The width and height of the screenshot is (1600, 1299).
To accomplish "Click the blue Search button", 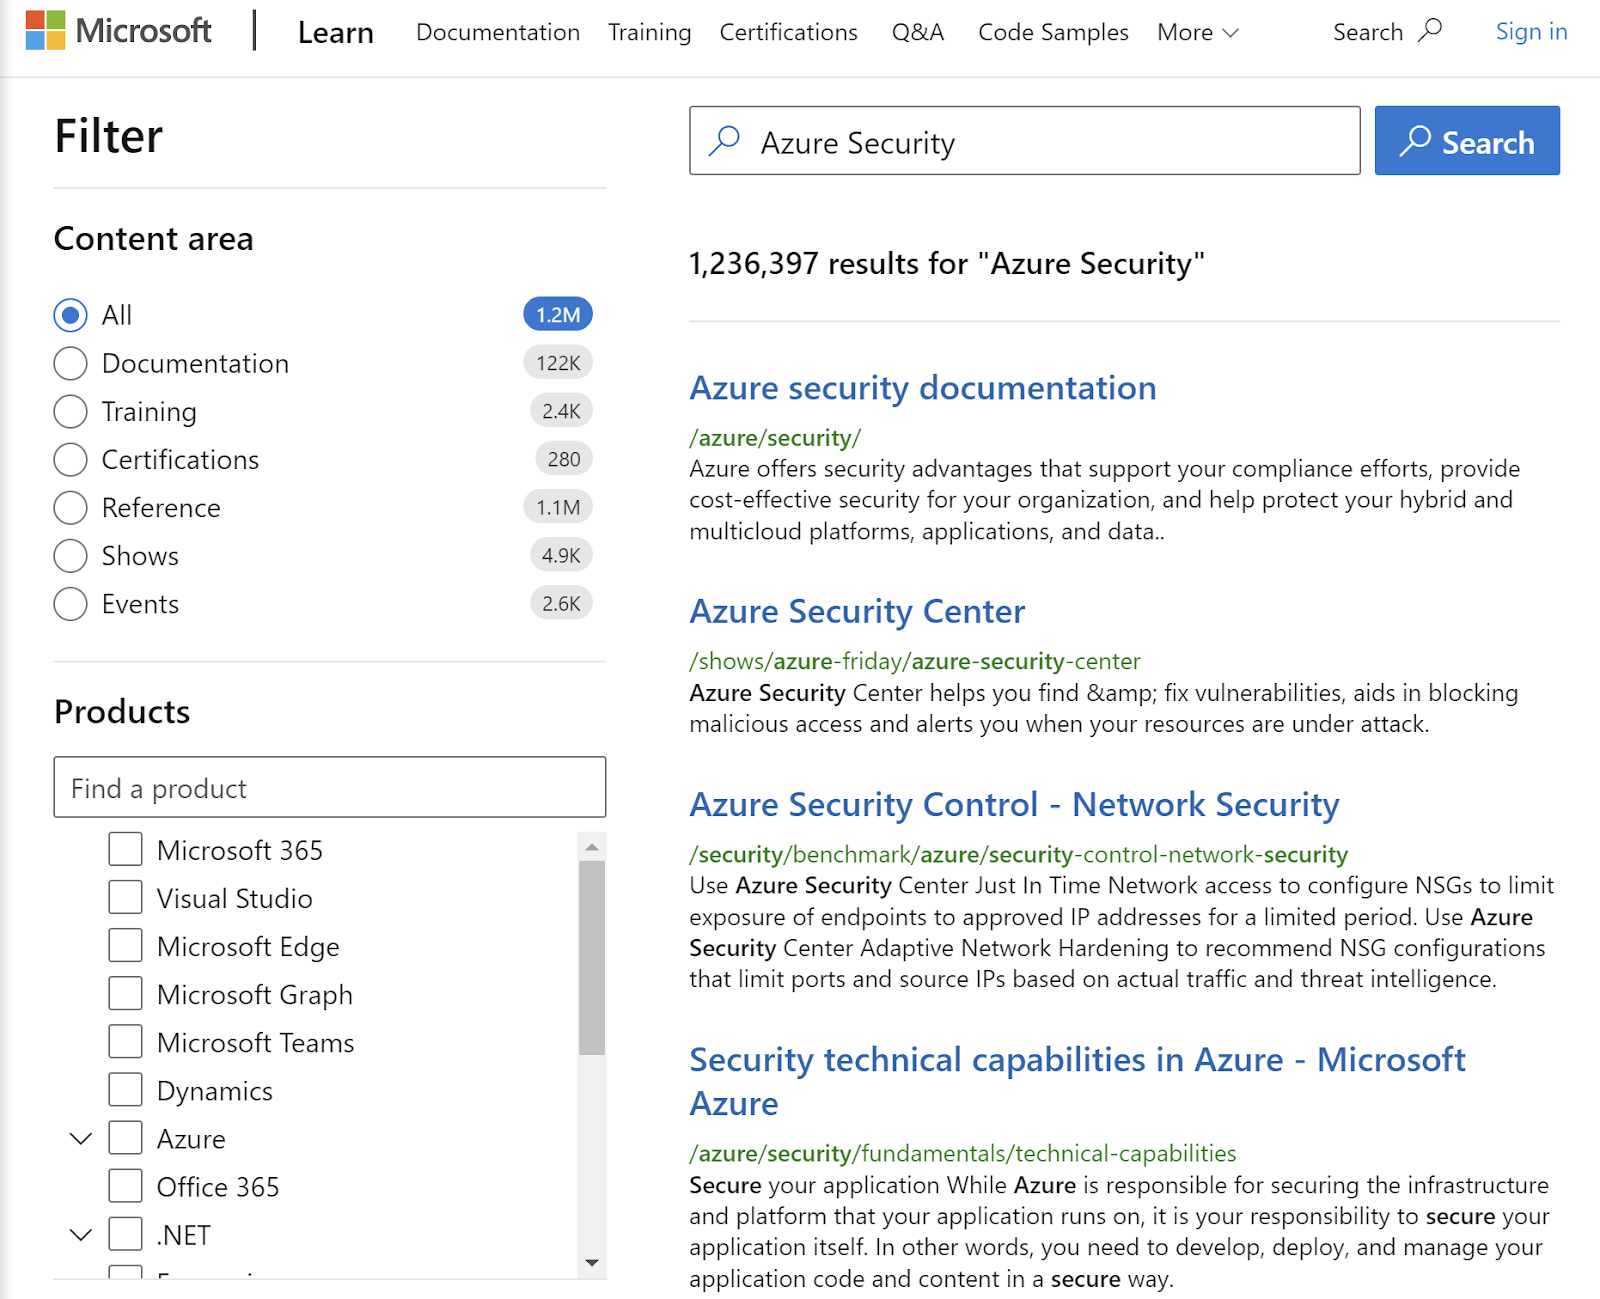I will (1467, 141).
